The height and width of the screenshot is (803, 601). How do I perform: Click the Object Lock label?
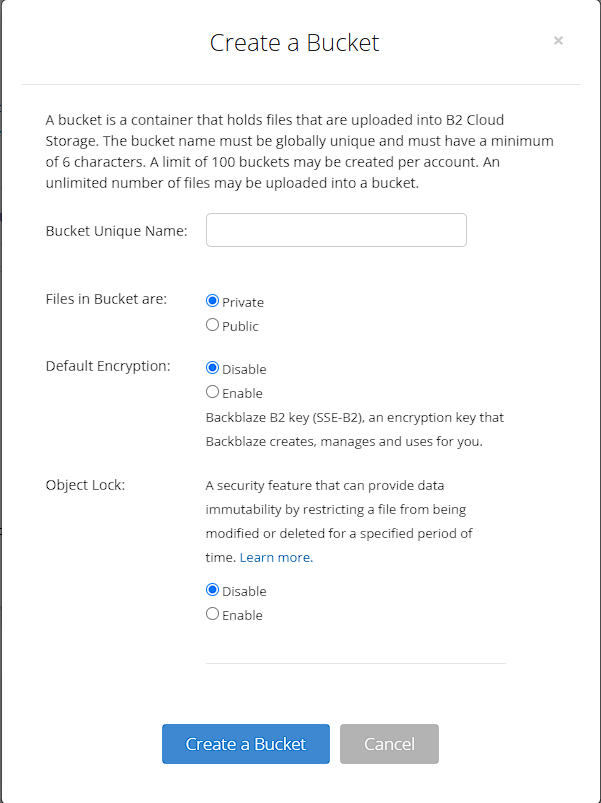pos(85,485)
